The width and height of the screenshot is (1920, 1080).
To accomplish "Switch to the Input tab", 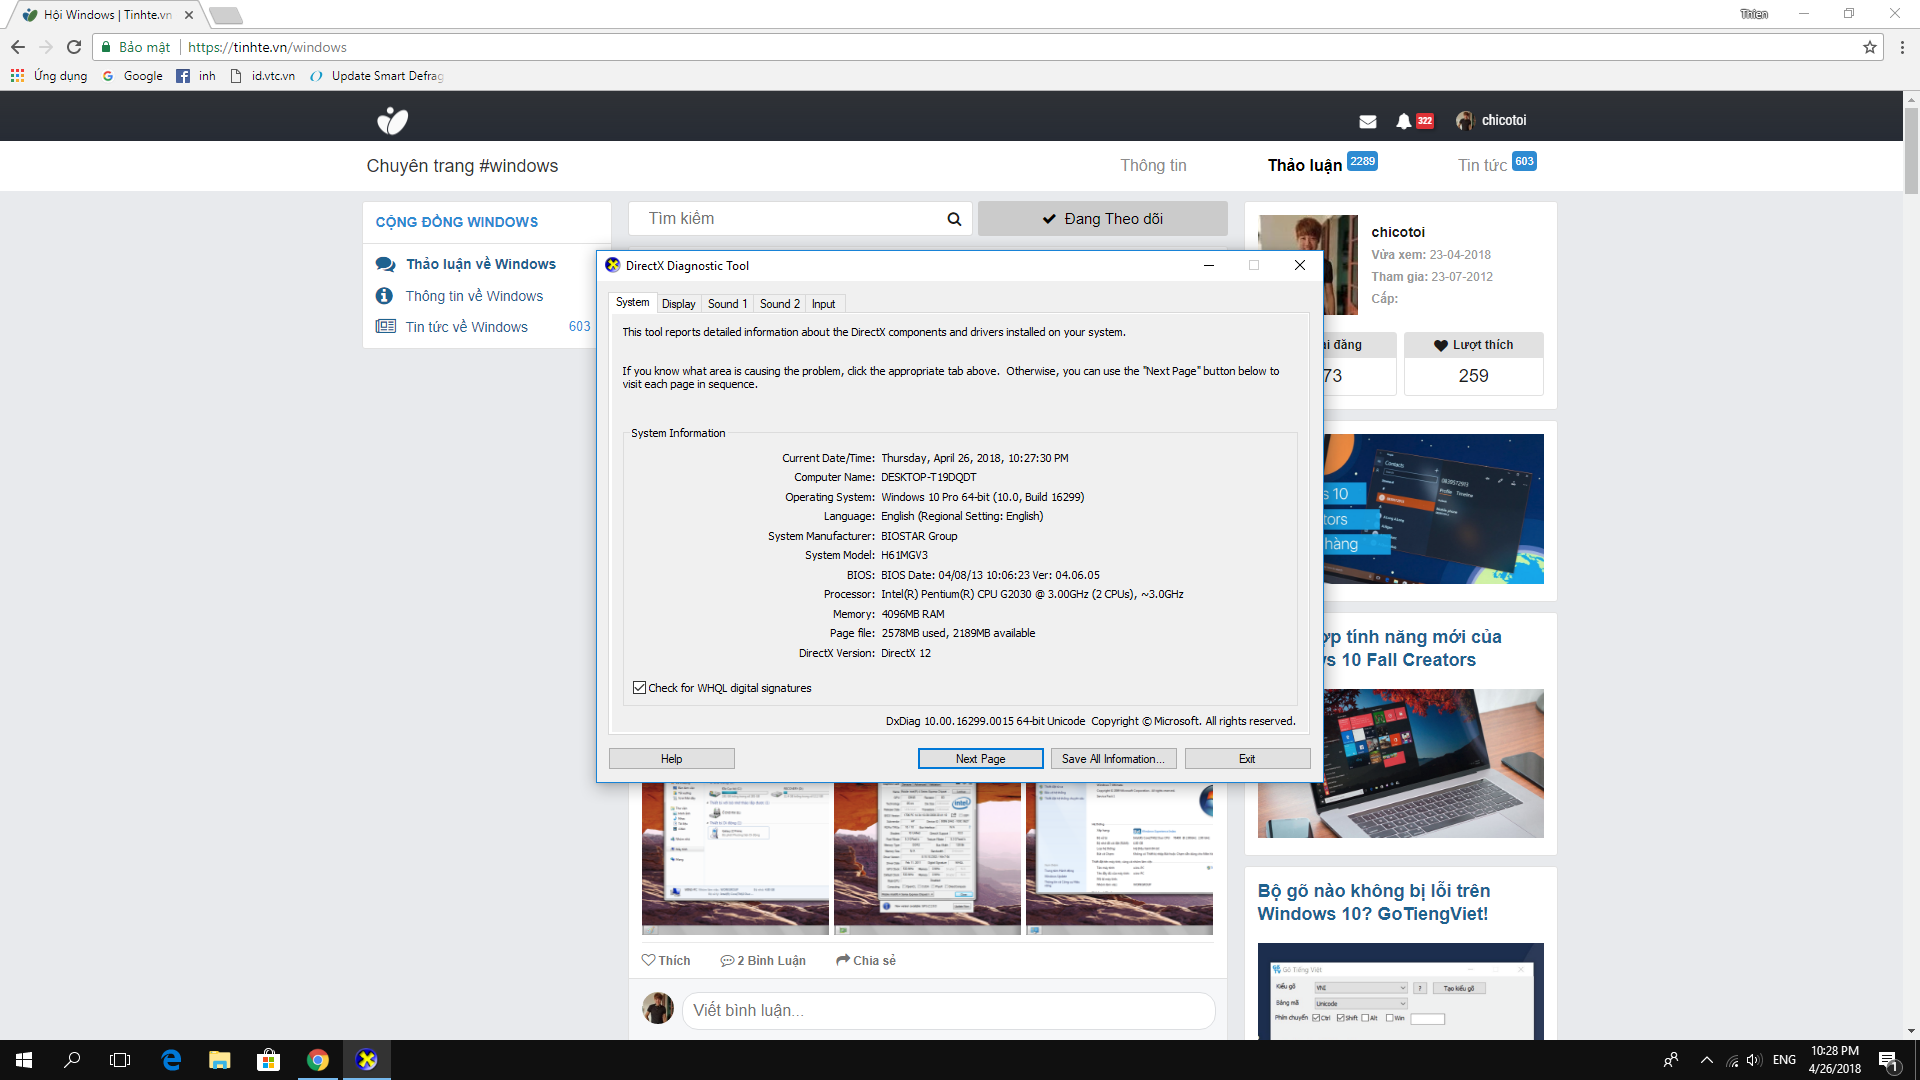I will click(824, 304).
